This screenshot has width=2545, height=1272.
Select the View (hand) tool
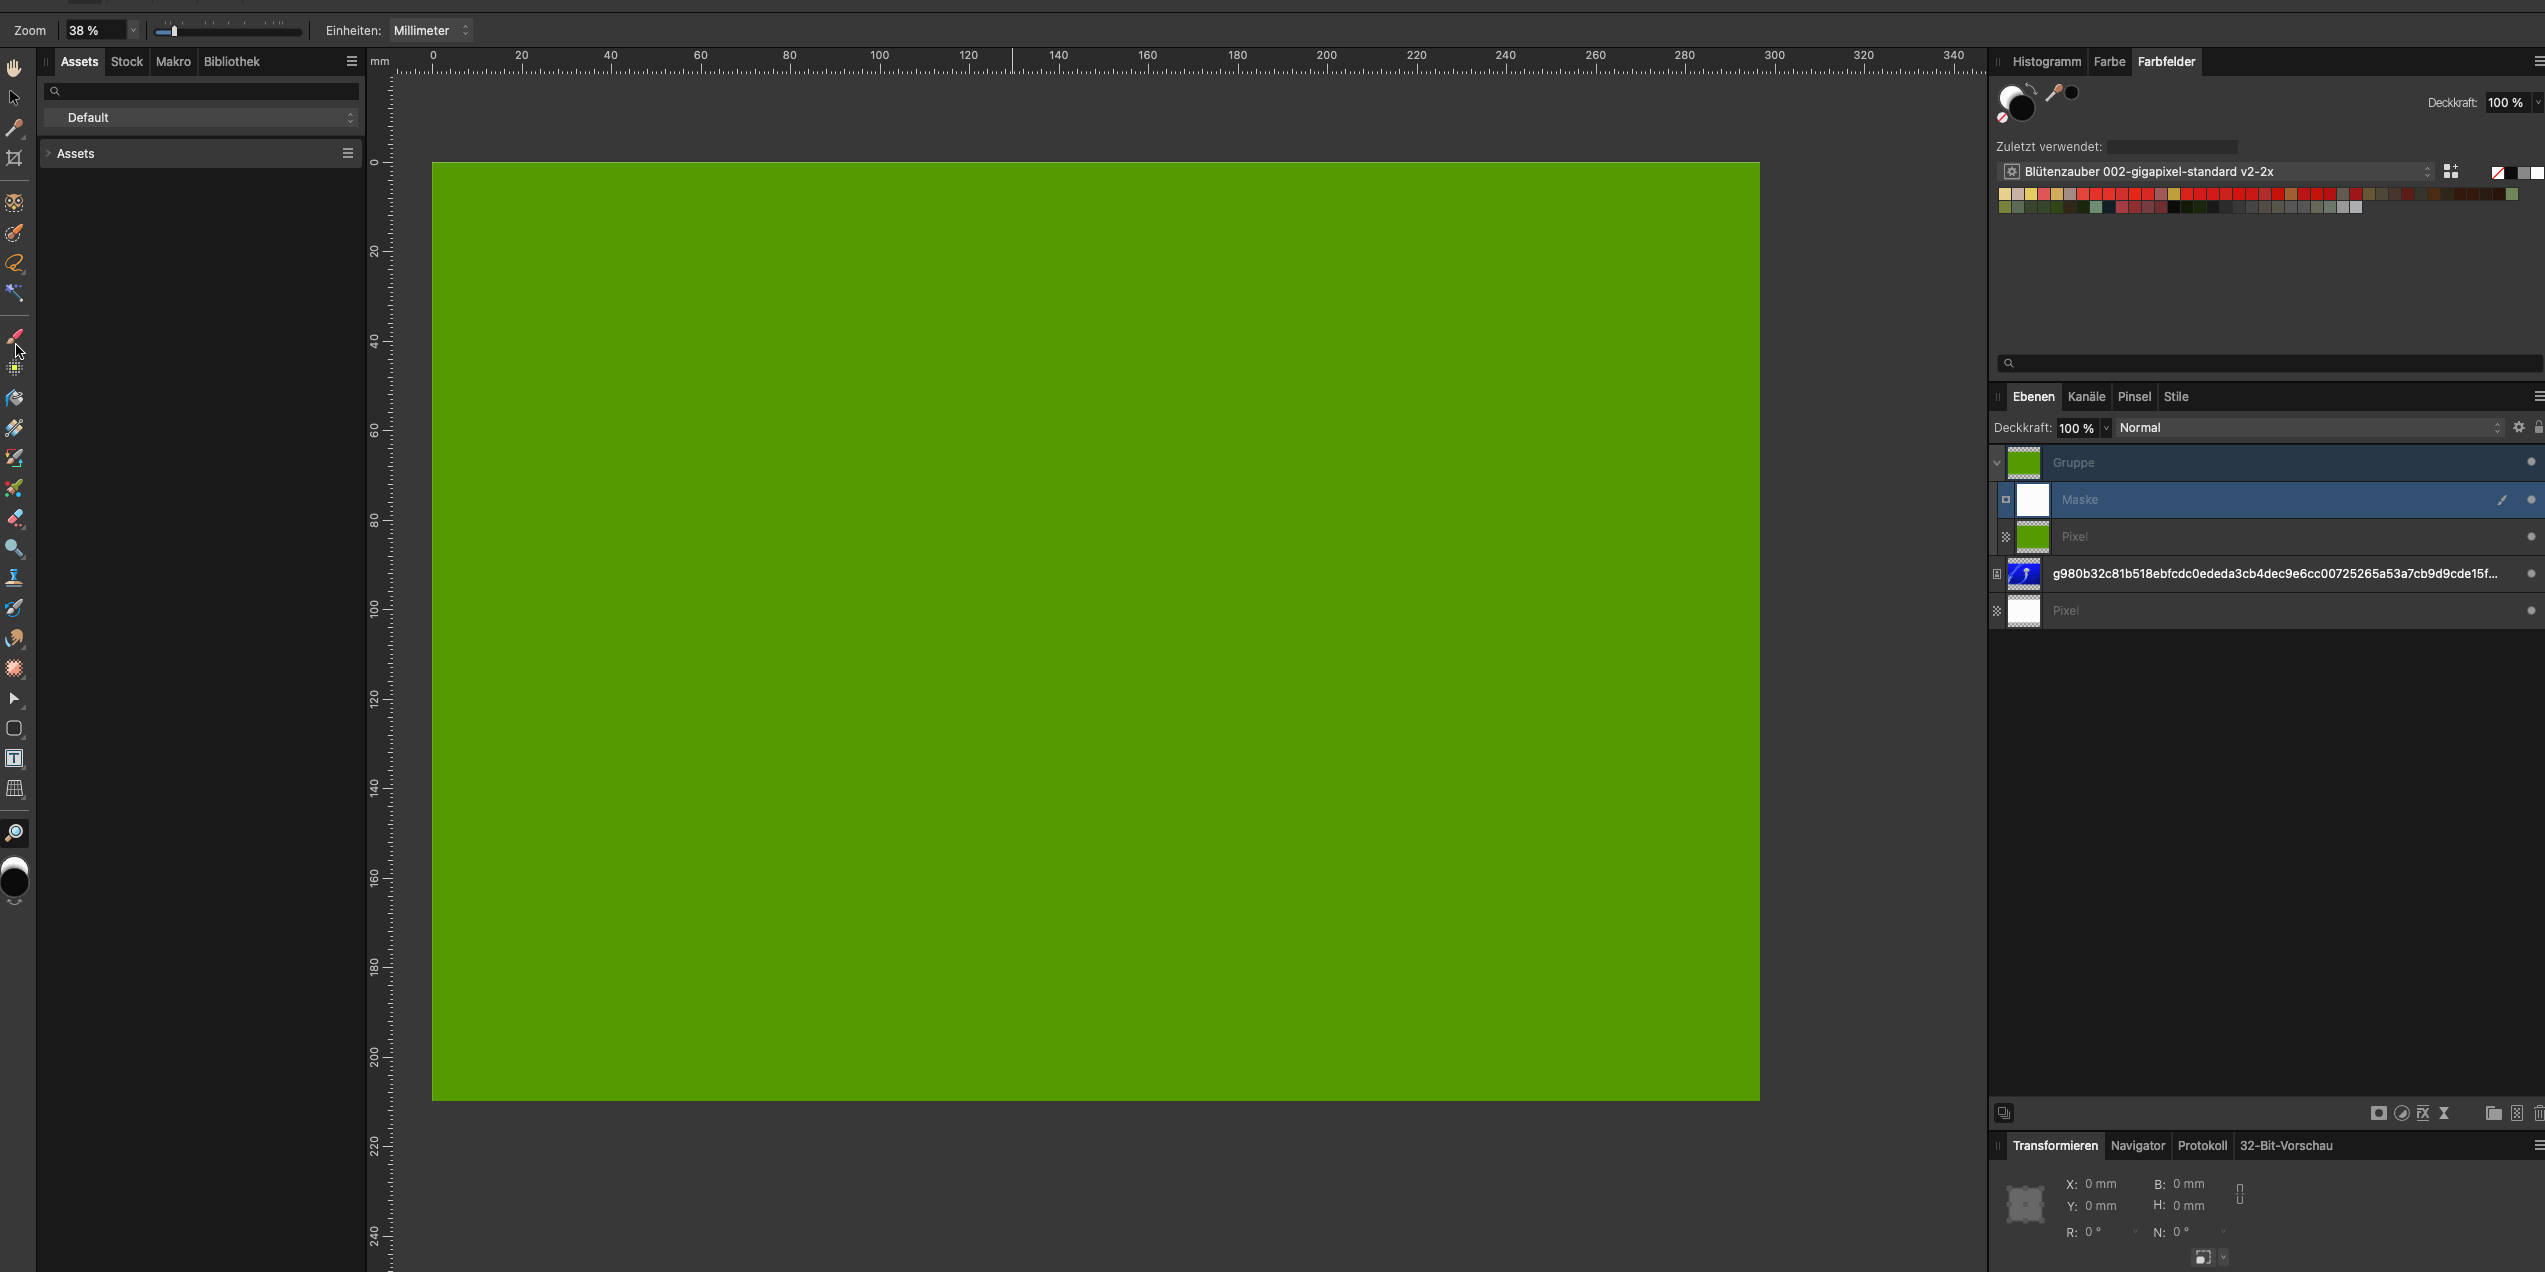point(14,68)
